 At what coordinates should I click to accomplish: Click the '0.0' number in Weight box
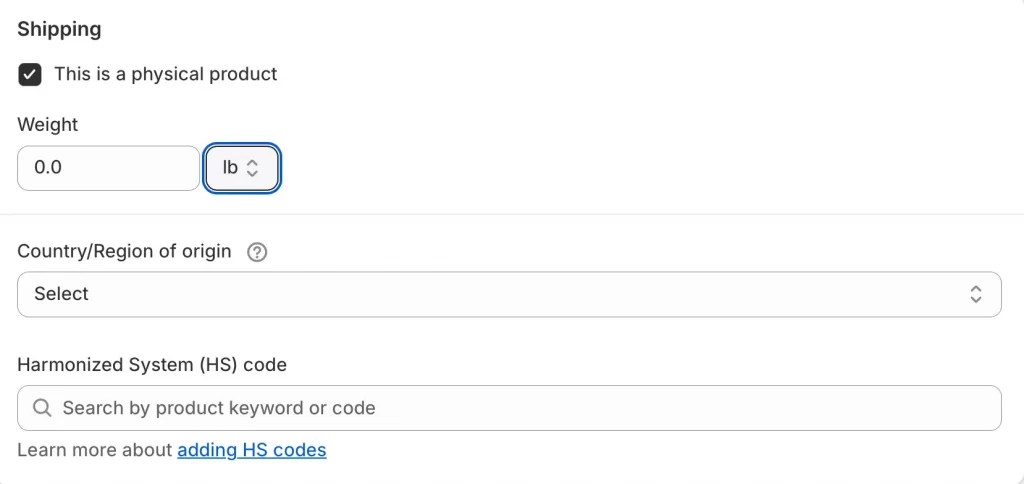[48, 168]
